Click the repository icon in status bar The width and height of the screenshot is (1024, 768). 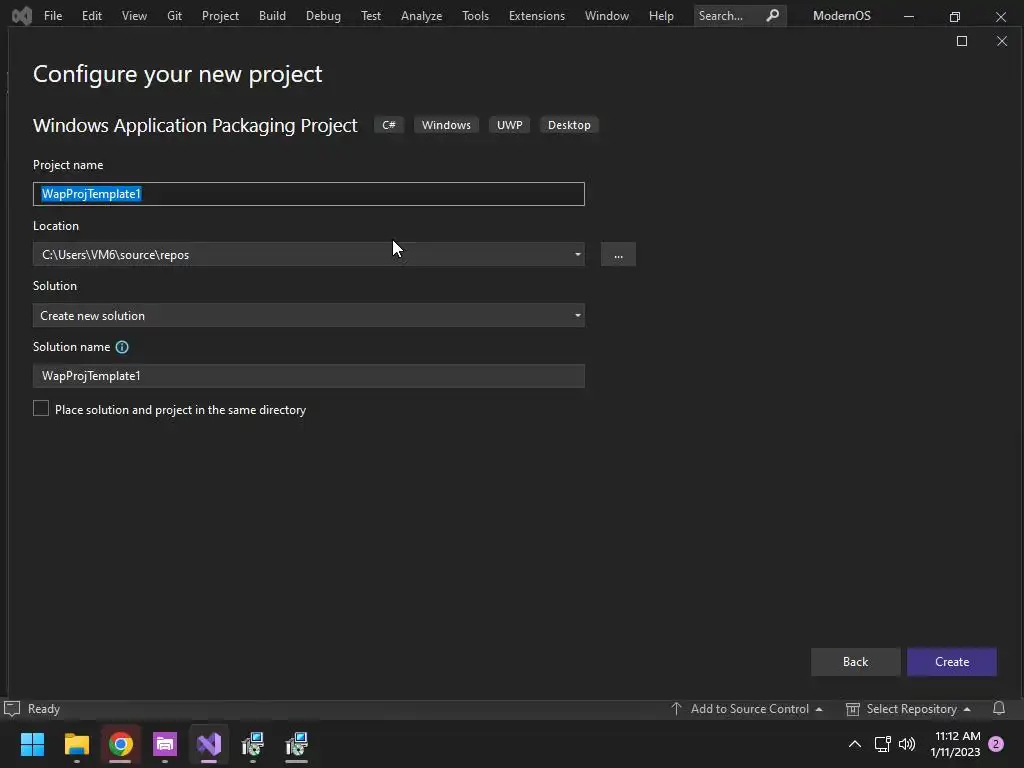[x=852, y=709]
